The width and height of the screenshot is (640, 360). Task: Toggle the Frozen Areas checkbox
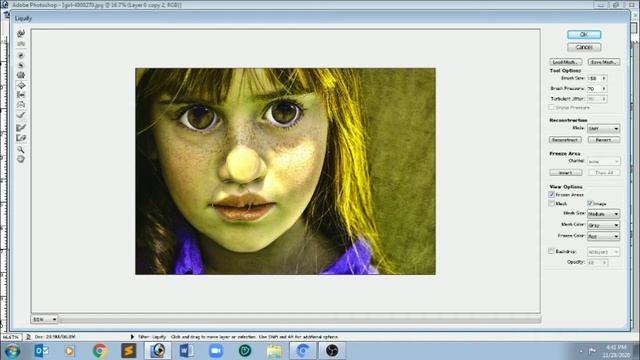551,195
